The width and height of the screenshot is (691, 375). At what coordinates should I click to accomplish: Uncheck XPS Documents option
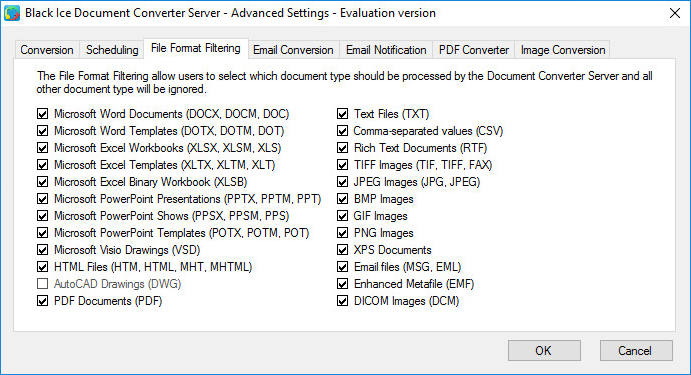342,250
